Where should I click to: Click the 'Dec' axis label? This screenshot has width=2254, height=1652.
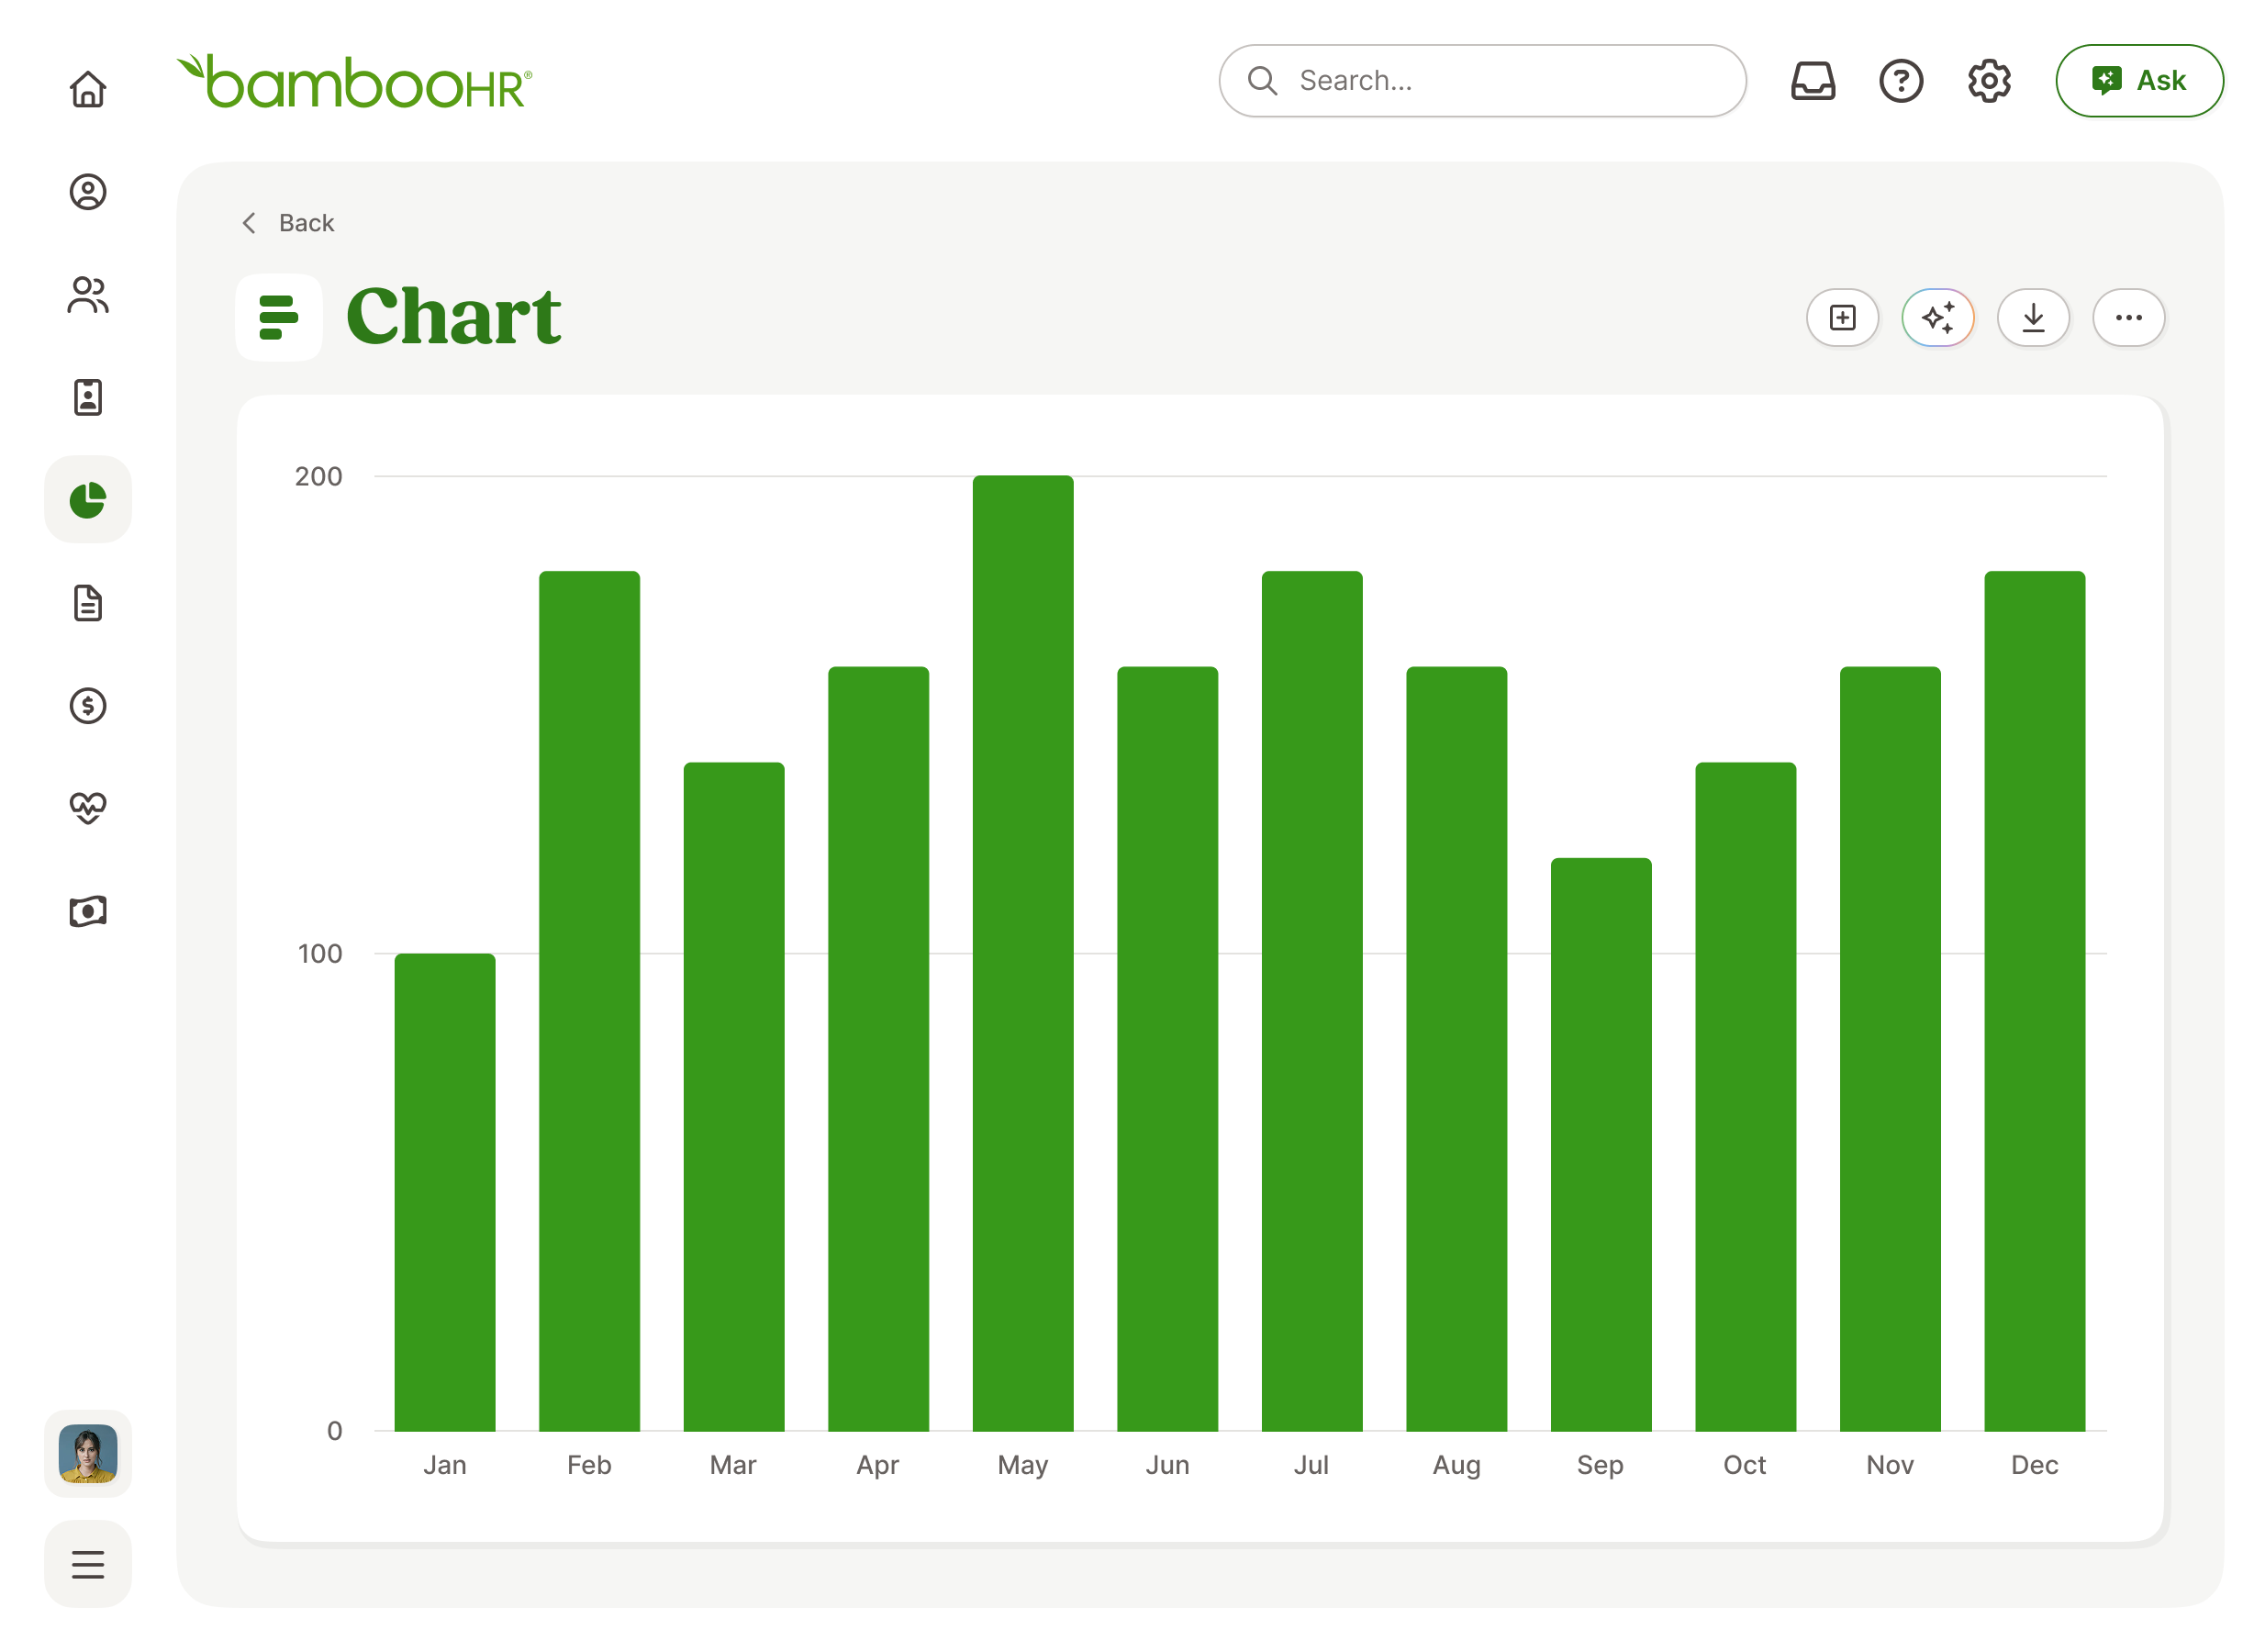2034,1465
